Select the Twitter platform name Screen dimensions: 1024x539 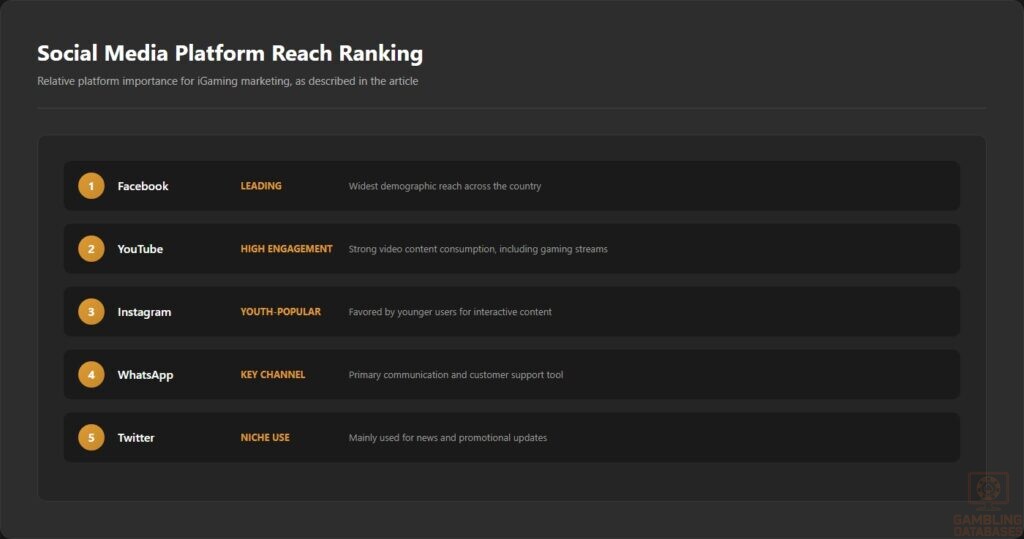[136, 438]
